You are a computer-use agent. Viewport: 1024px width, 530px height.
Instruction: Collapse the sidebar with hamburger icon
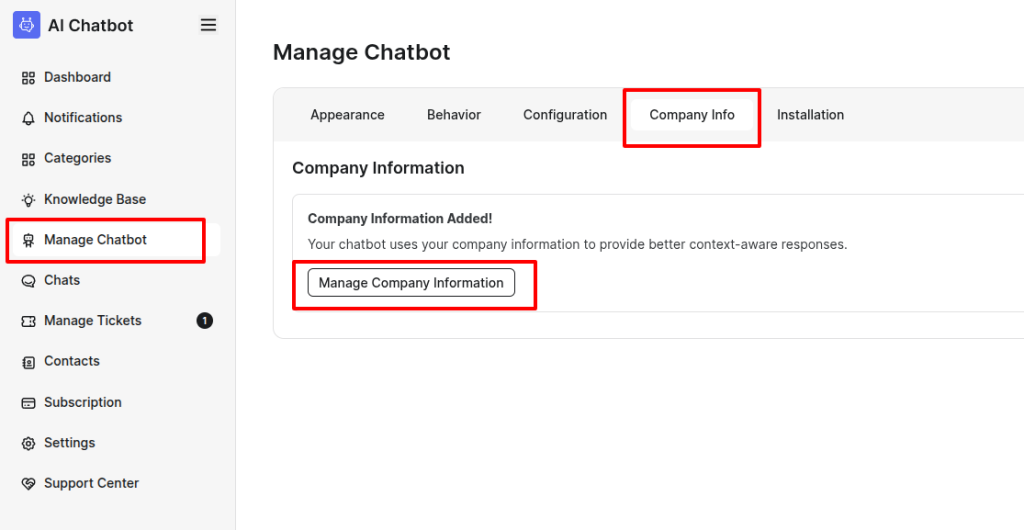pyautogui.click(x=208, y=25)
